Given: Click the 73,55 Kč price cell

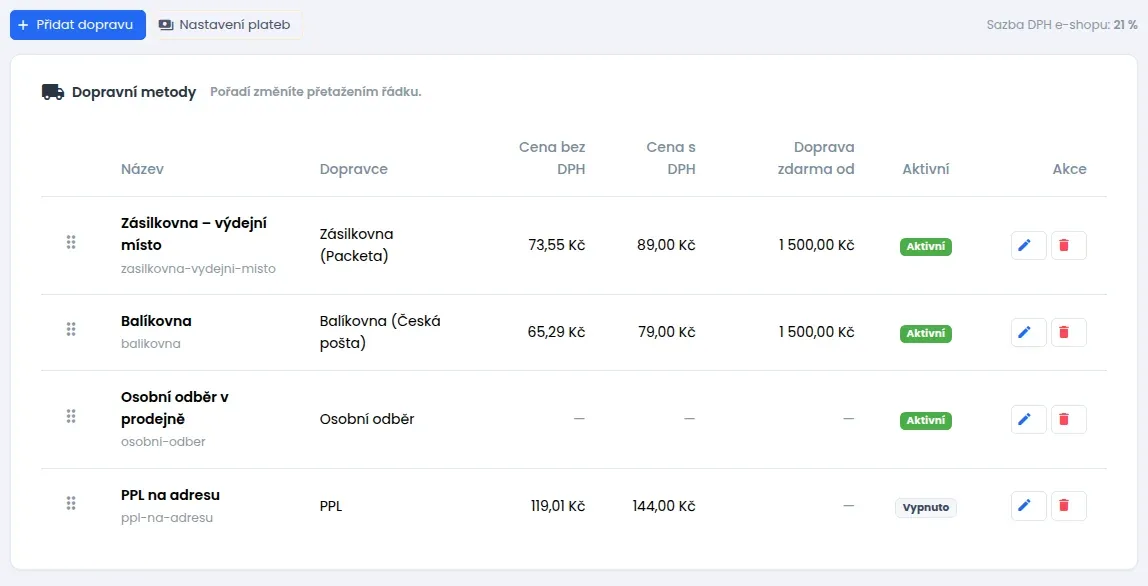Looking at the screenshot, I should coord(556,245).
